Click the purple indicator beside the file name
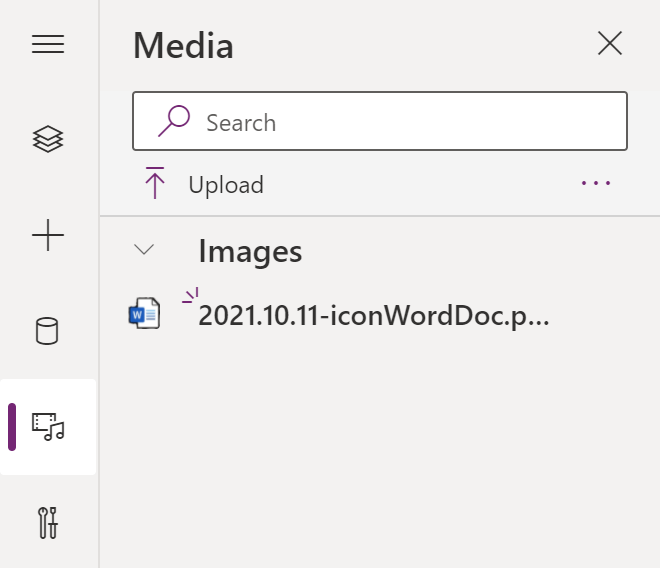This screenshot has height=568, width=660. pyautogui.click(x=190, y=295)
